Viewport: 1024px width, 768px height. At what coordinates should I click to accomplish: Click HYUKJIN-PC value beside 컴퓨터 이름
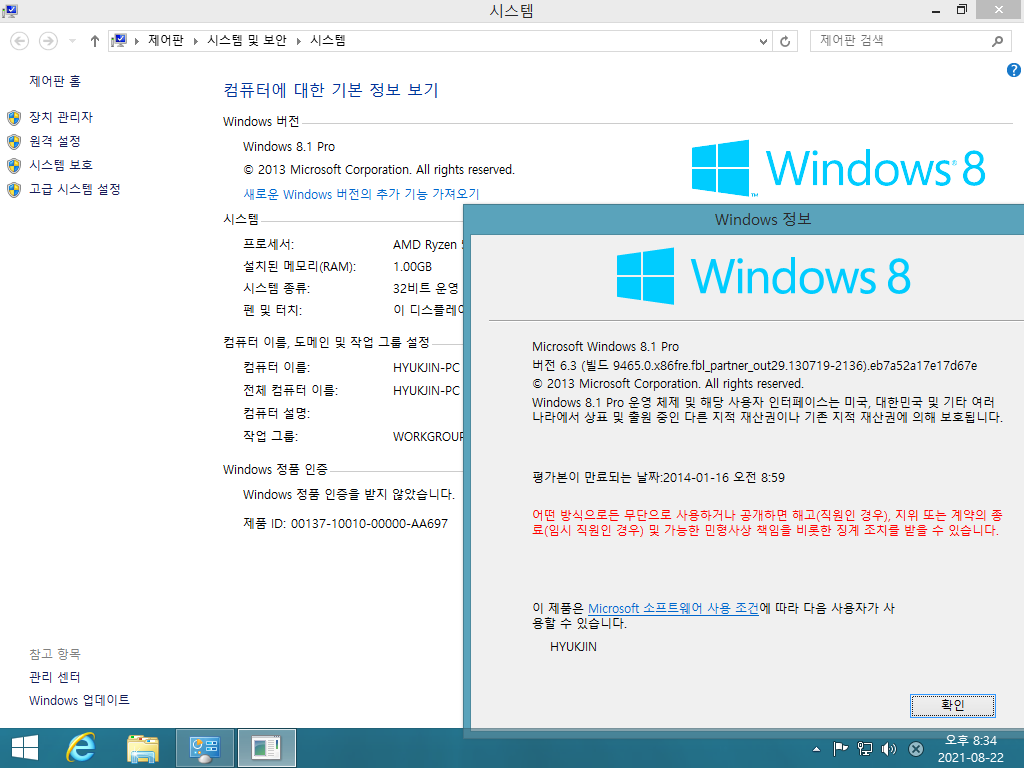[426, 368]
